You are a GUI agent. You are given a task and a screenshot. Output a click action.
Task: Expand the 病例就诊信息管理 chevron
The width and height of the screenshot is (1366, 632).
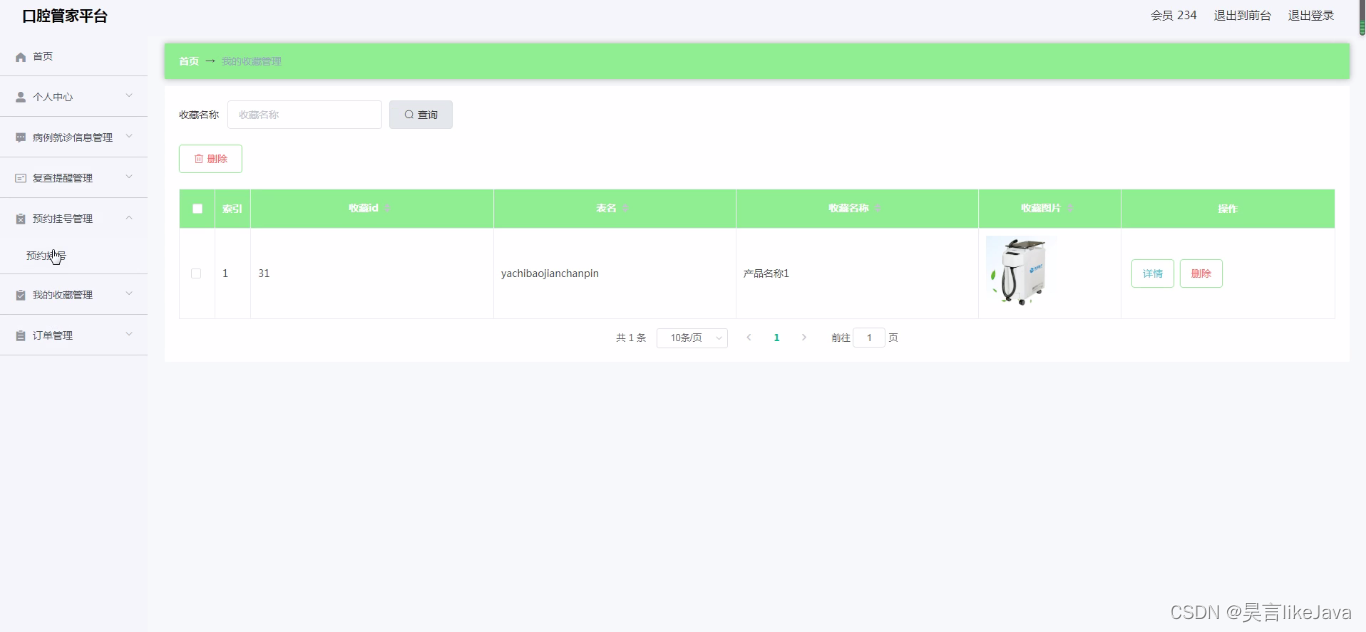[129, 136]
